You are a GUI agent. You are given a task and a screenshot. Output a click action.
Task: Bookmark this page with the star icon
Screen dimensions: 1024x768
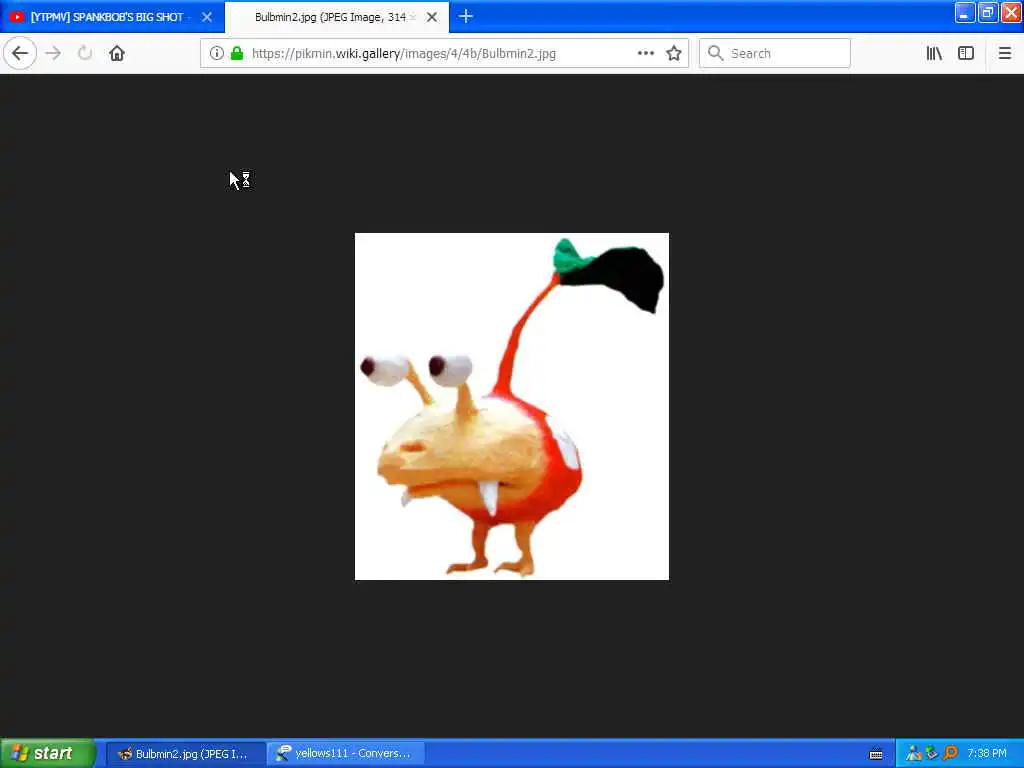674,53
